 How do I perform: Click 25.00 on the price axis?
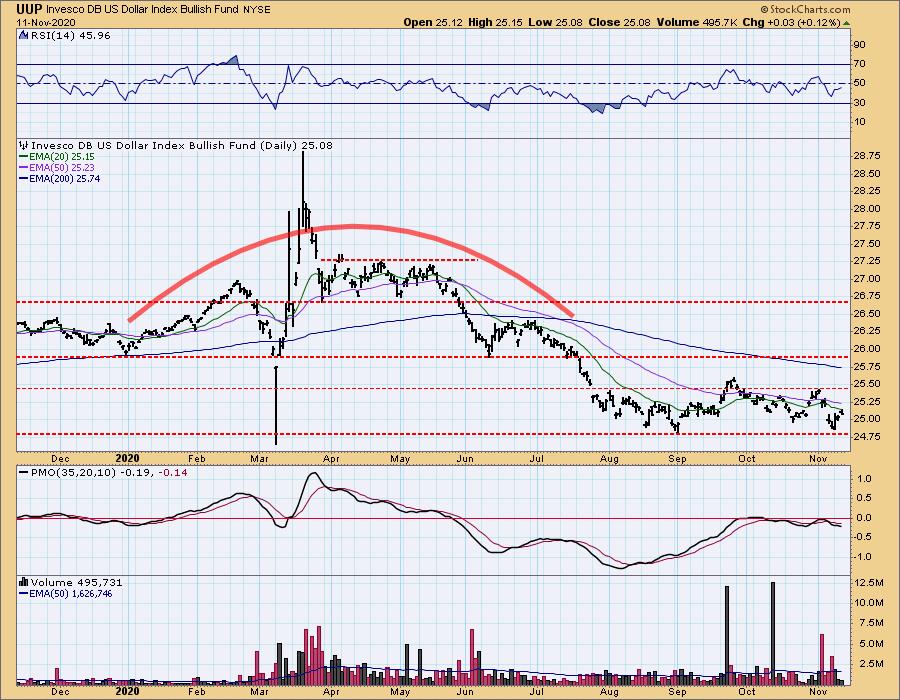tap(867, 419)
